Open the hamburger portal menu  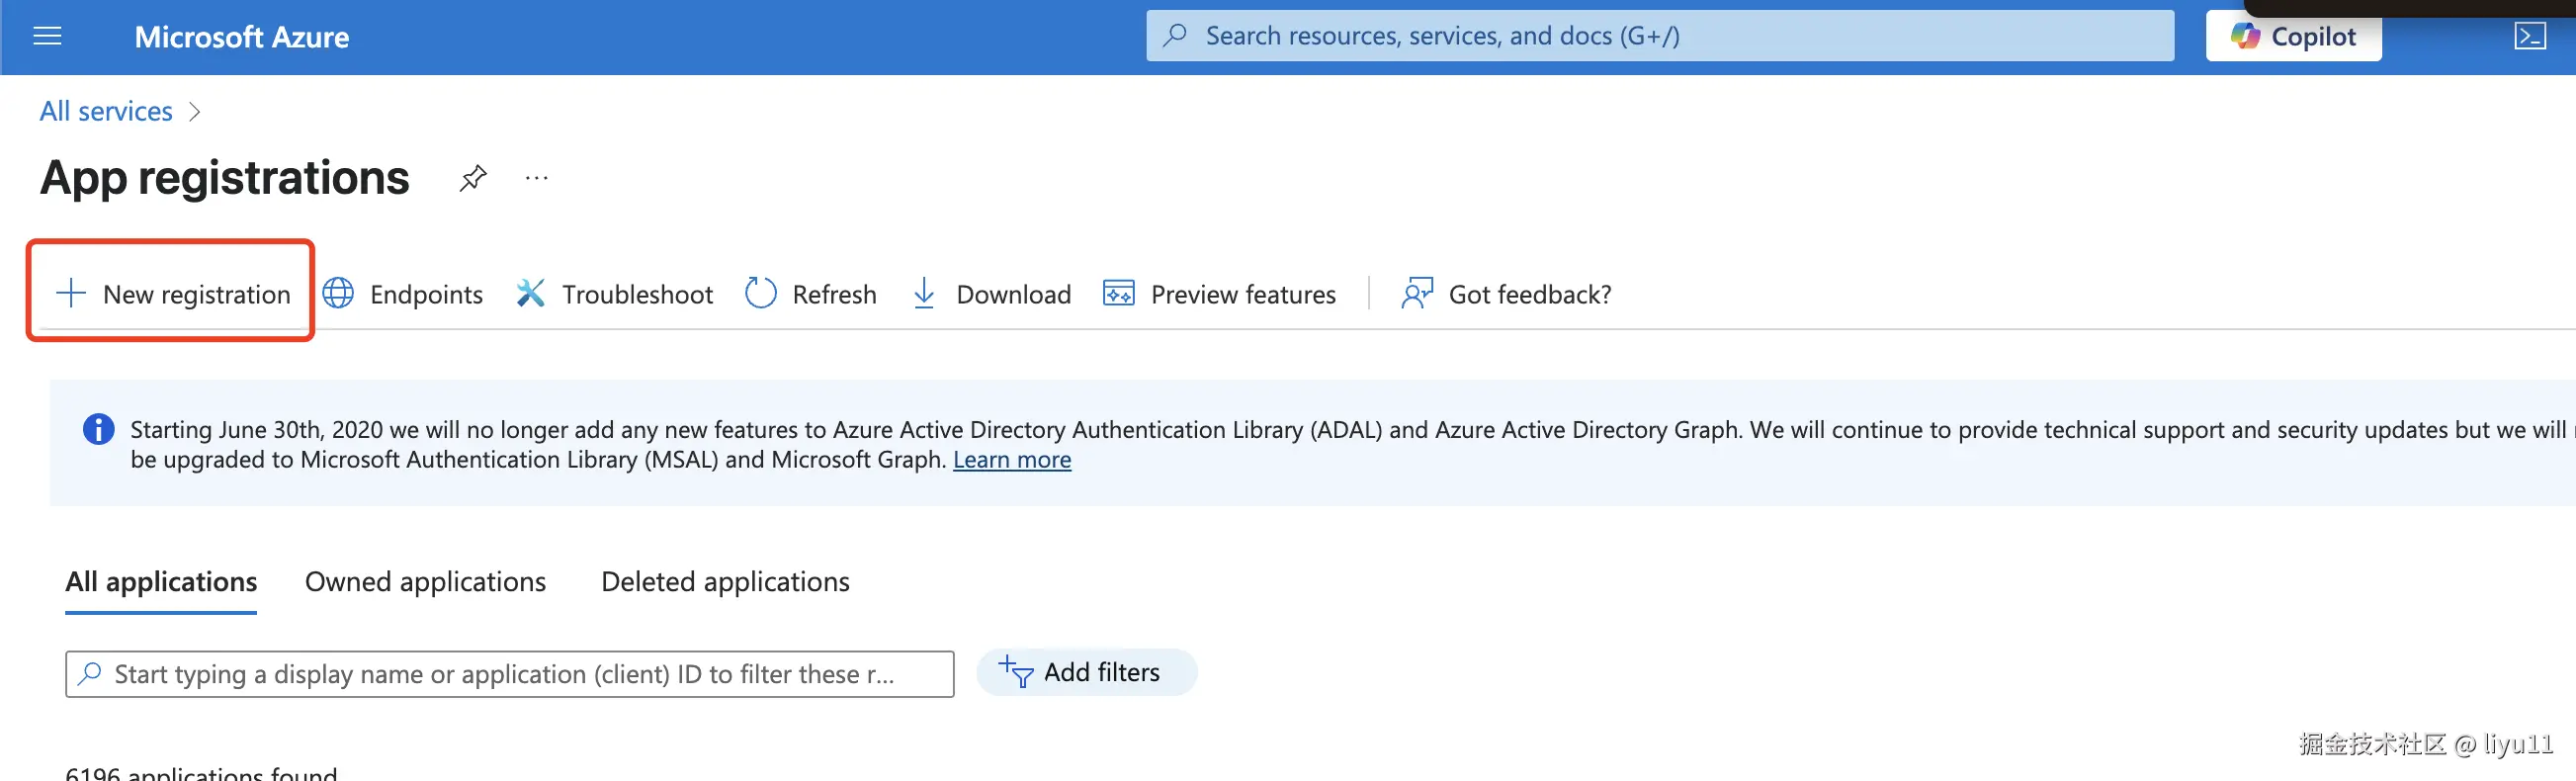pyautogui.click(x=47, y=37)
